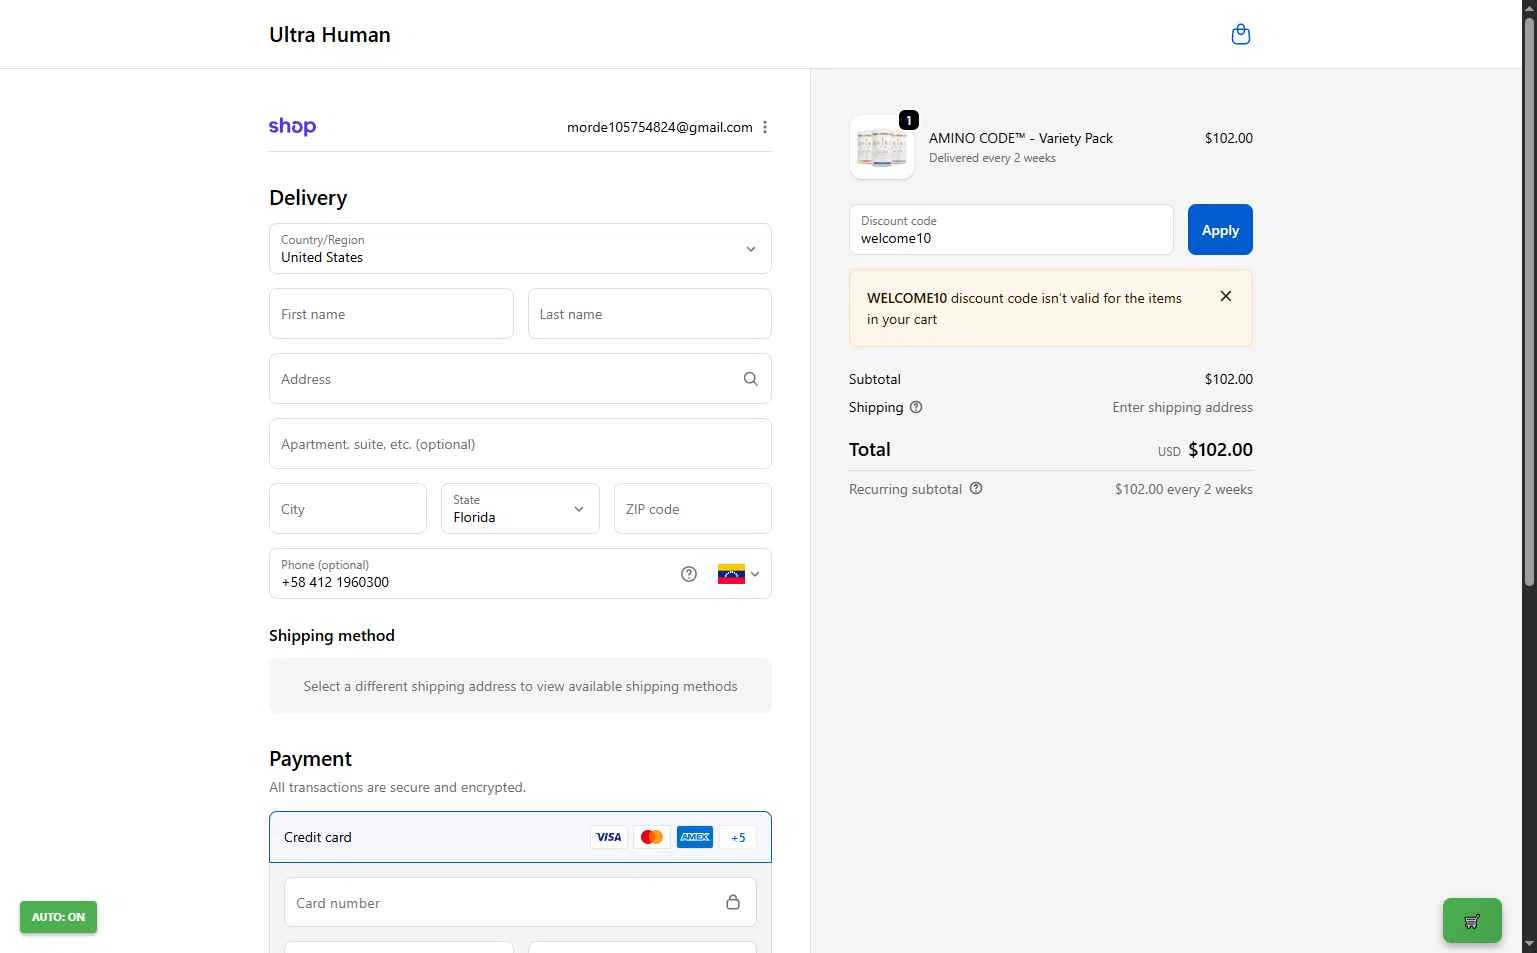Open the Venezuela flag phone country selector

click(738, 574)
